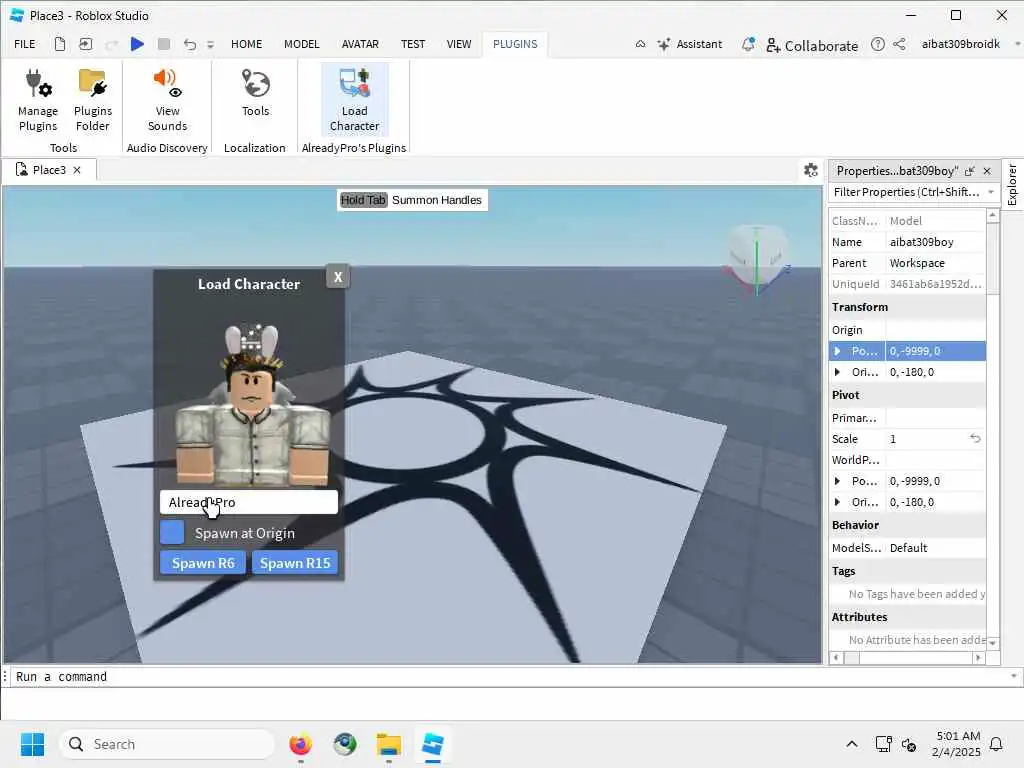Open the Filter Properties dropdown arrow
The height and width of the screenshot is (768, 1024).
click(991, 192)
